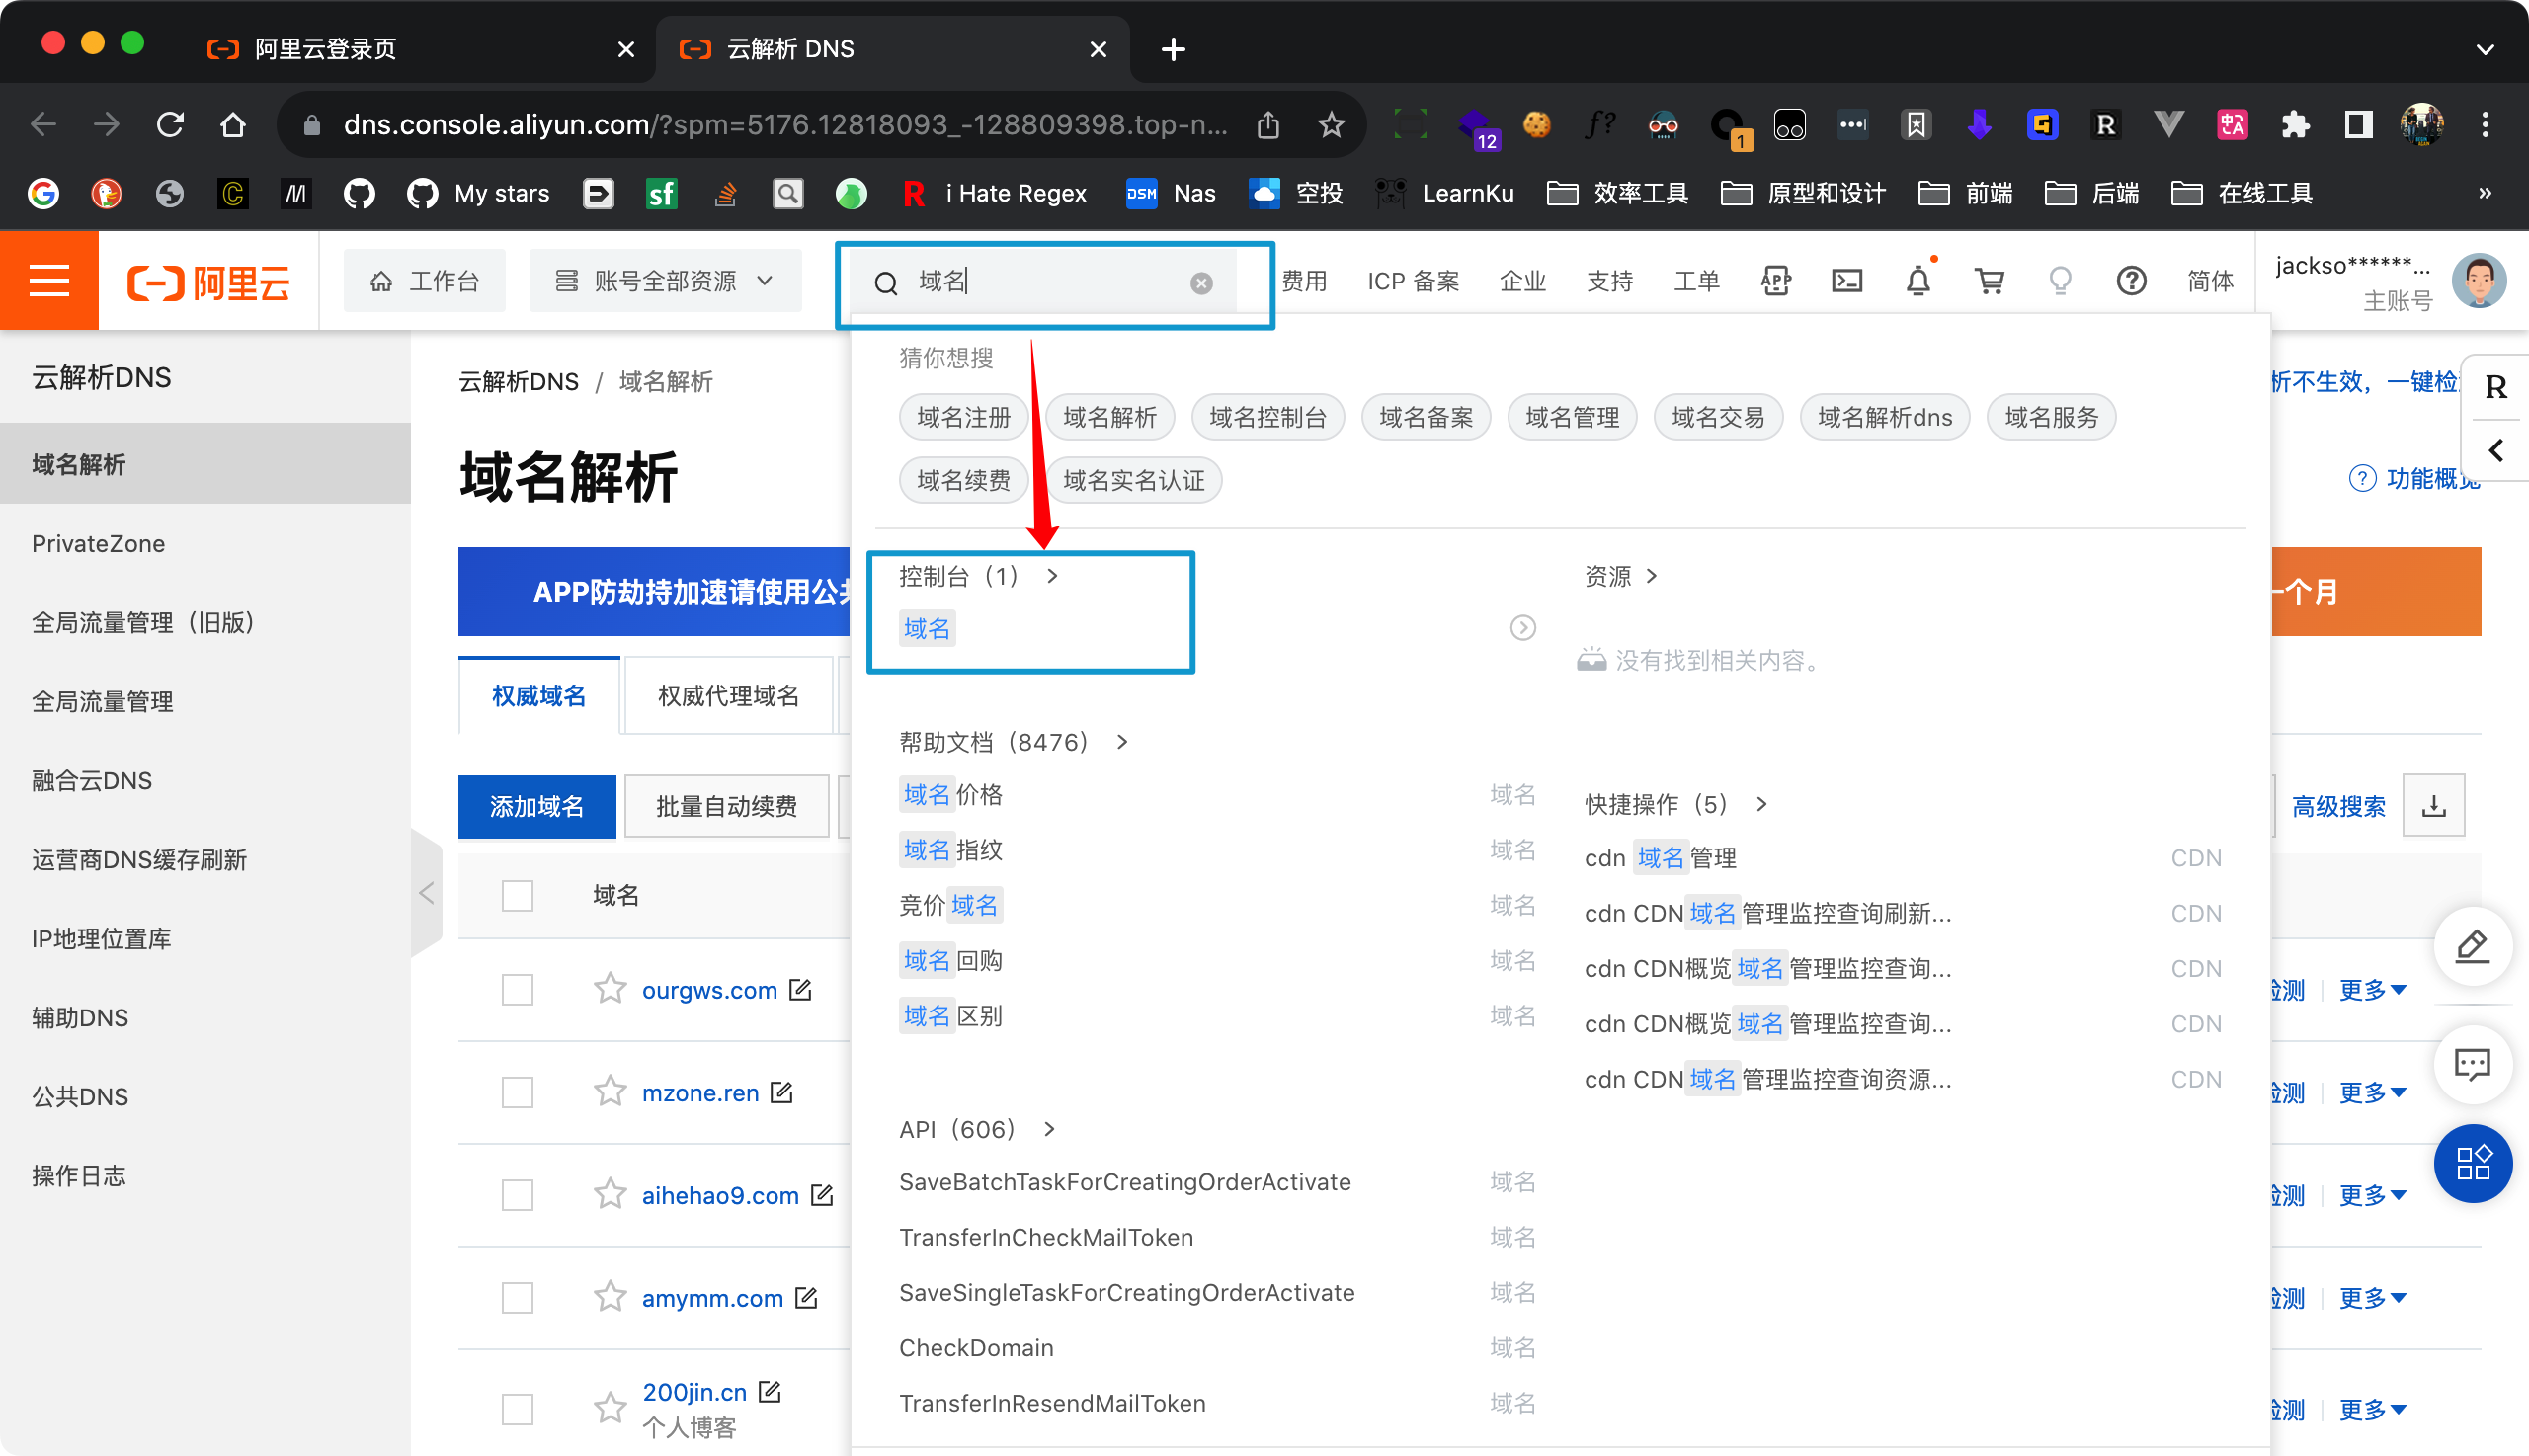Click the notification bell icon

pyautogui.click(x=1917, y=281)
